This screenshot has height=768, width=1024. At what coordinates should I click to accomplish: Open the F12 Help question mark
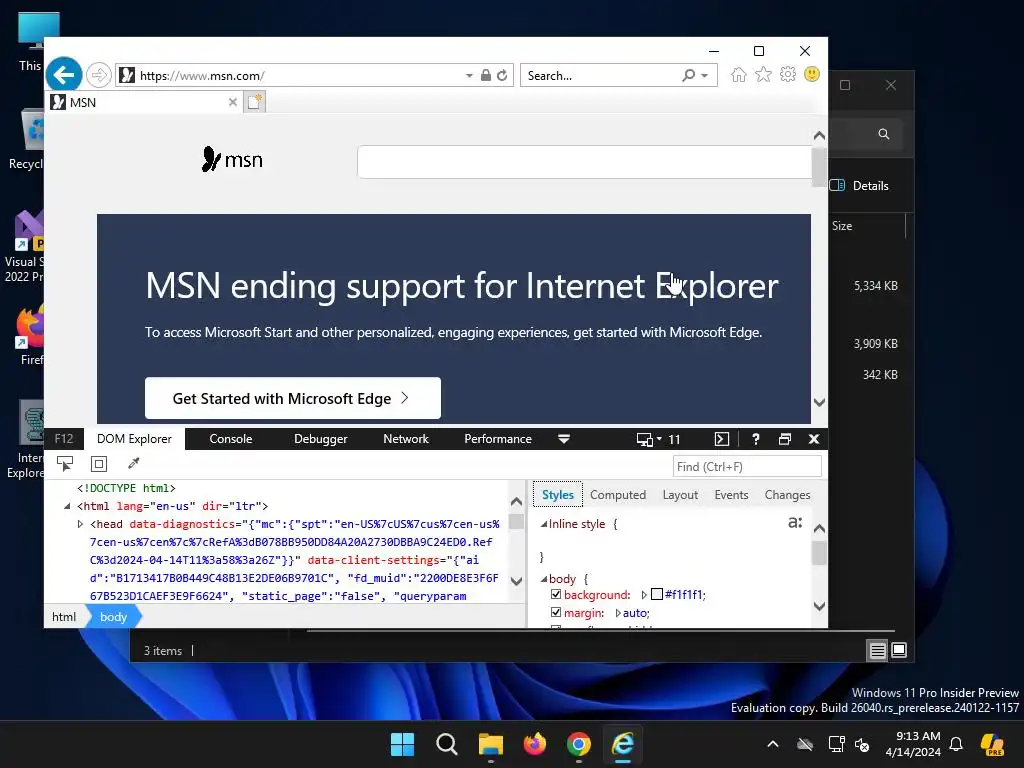click(x=756, y=439)
